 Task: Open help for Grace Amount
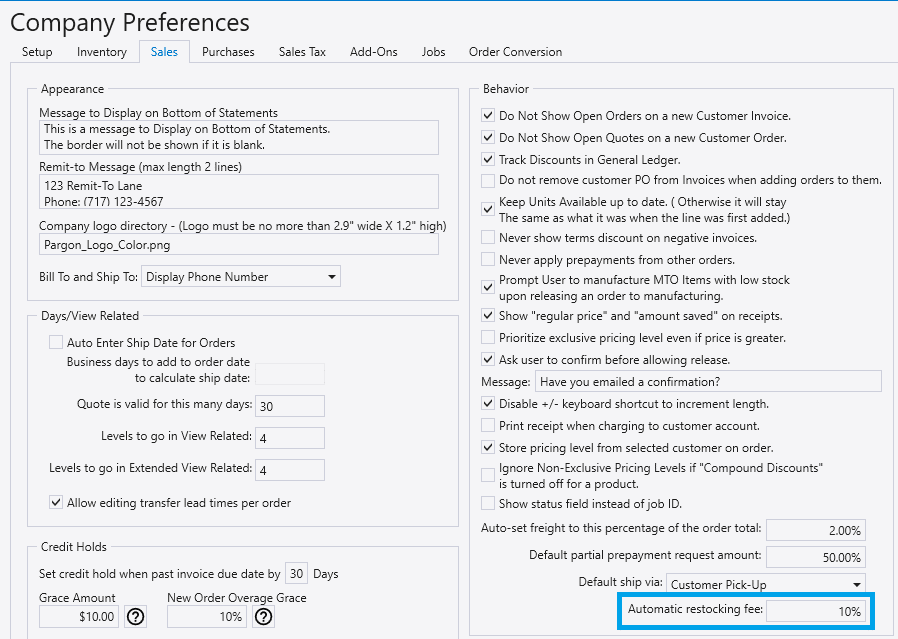(136, 617)
